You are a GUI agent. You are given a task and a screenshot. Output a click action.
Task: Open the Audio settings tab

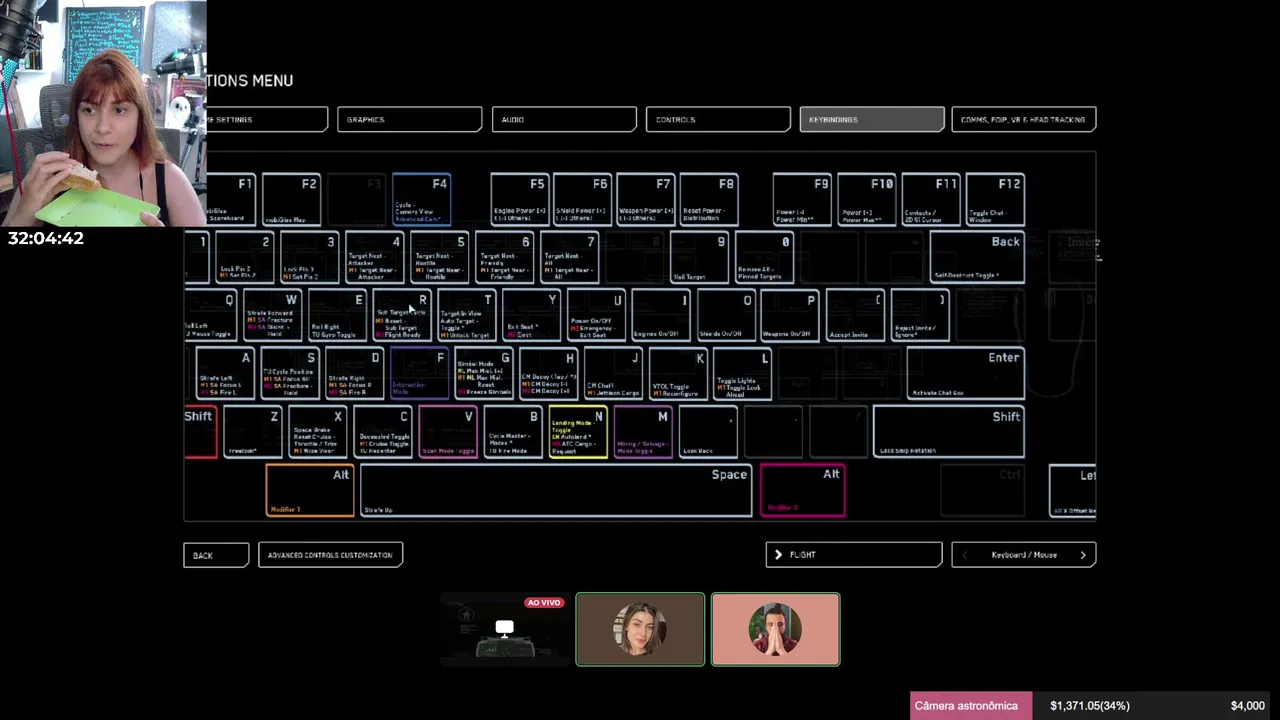564,119
